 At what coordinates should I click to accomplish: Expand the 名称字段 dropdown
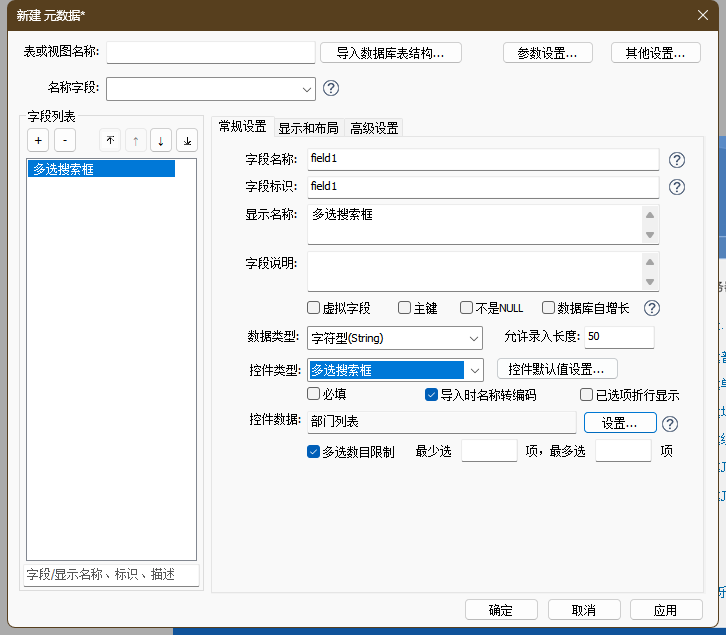click(x=306, y=89)
